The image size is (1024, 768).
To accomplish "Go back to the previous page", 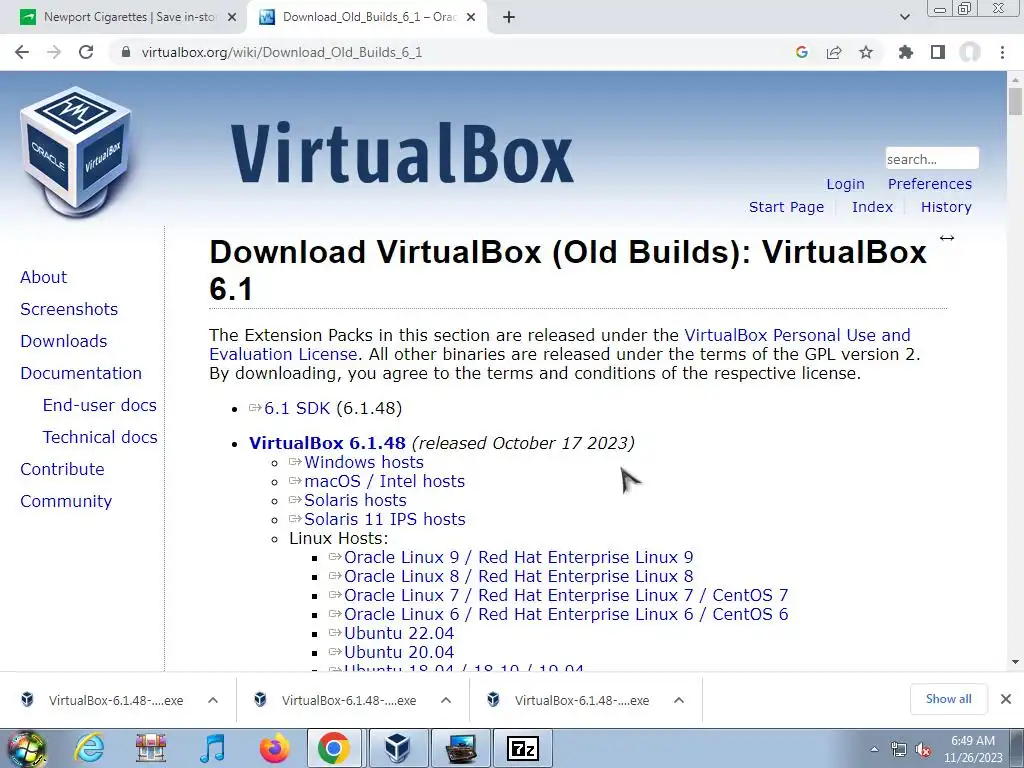I will coord(22,52).
